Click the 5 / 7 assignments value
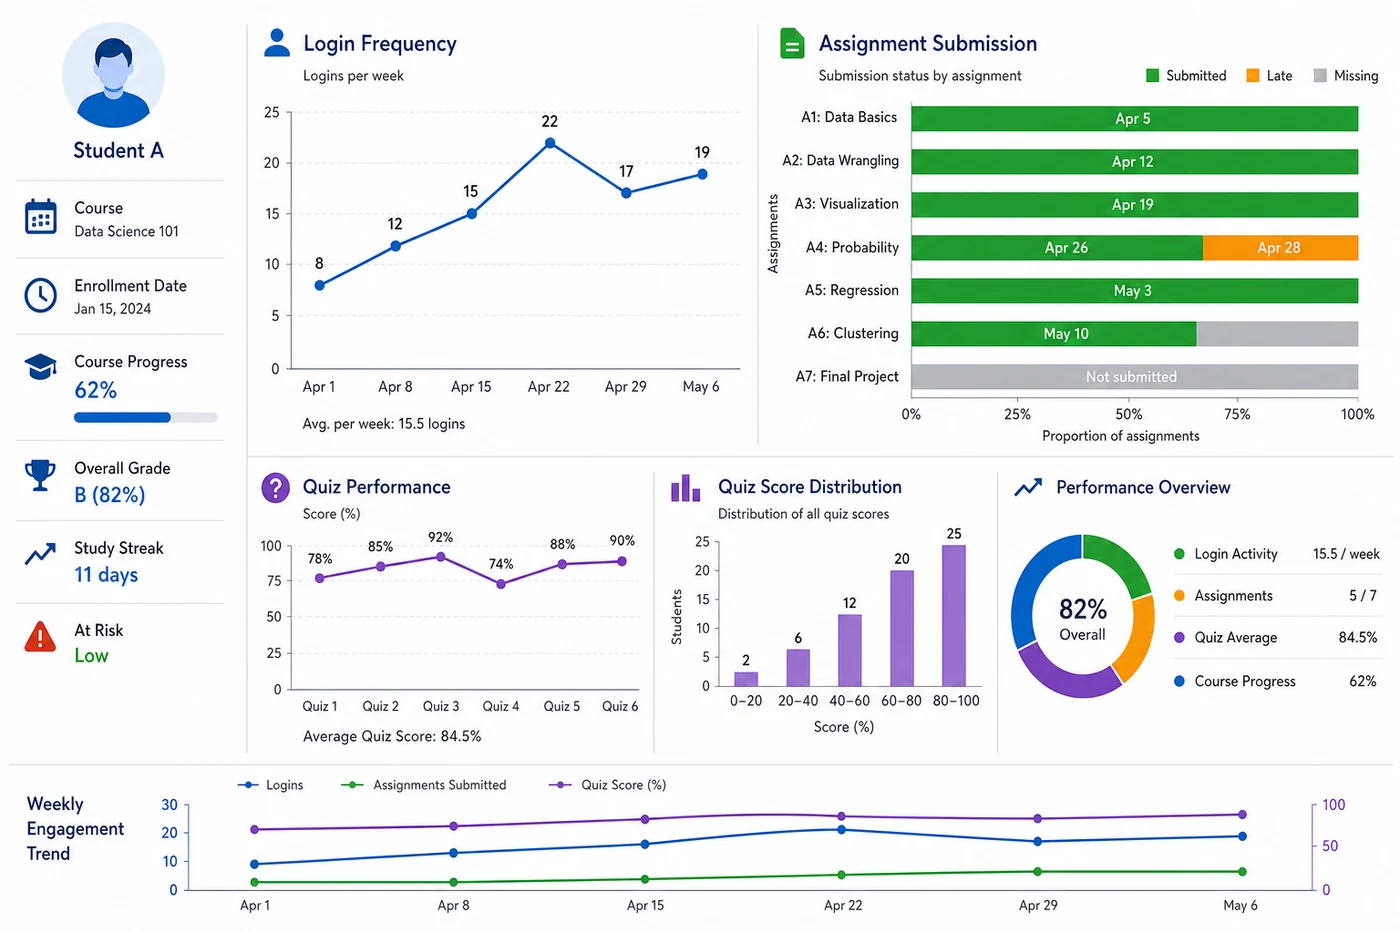Image resolution: width=1400 pixels, height=933 pixels. click(x=1363, y=596)
